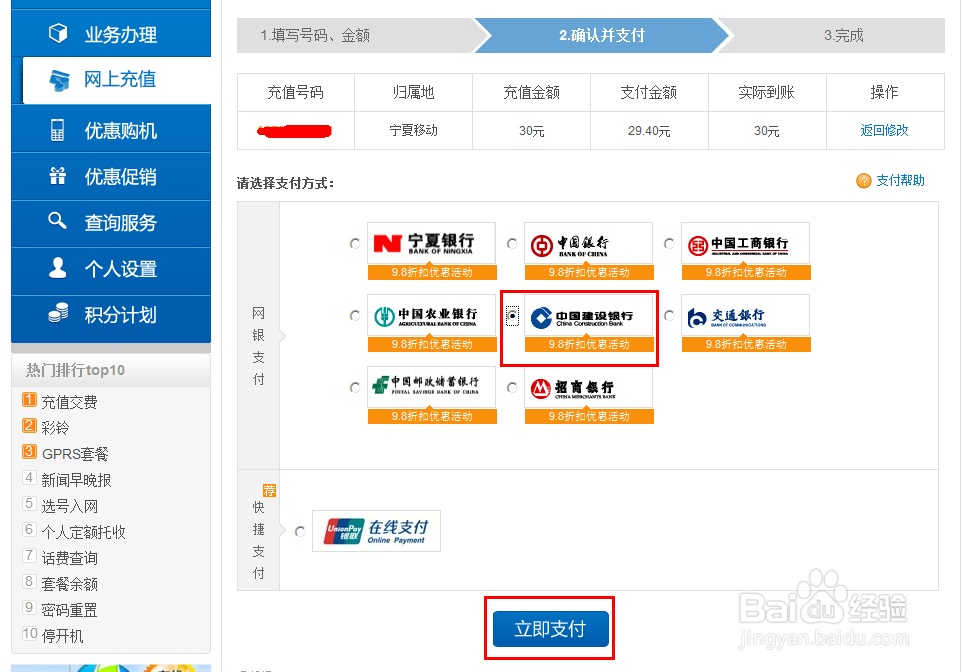This screenshot has height=672, width=963.
Task: Click the 中国邮政储蓄银行 bank logo
Action: [431, 387]
